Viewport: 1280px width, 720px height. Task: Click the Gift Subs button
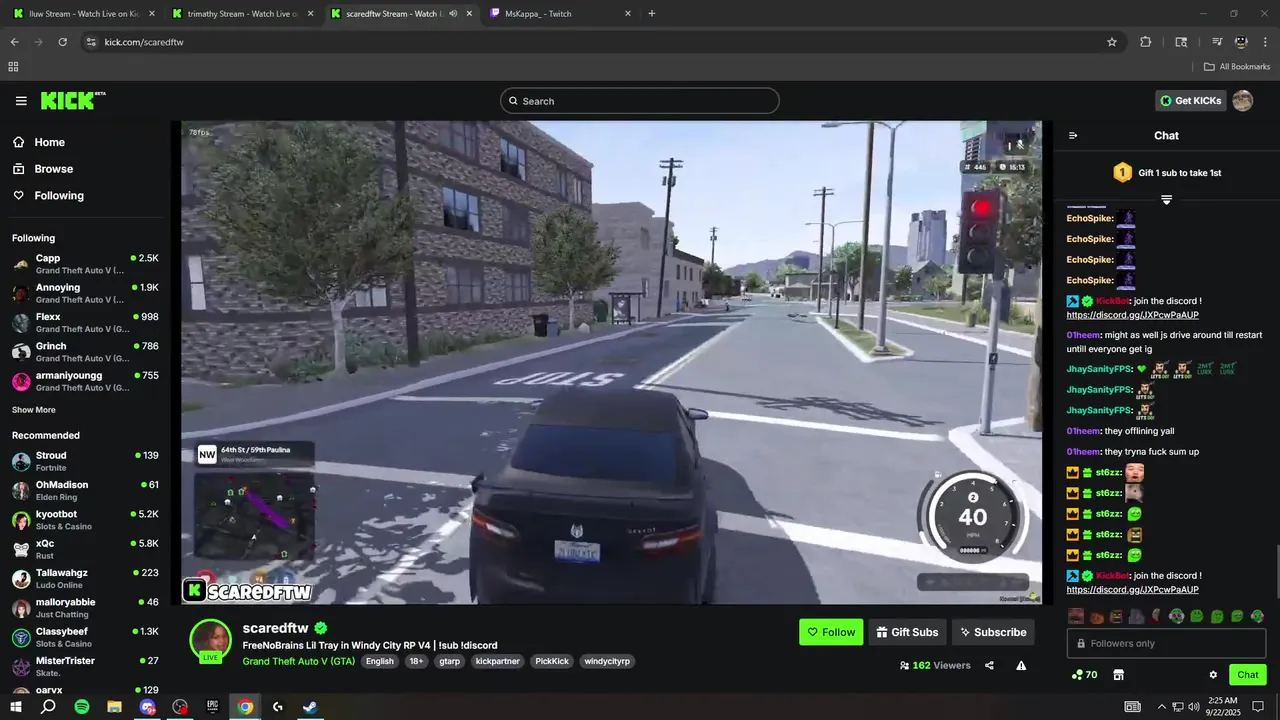click(908, 632)
